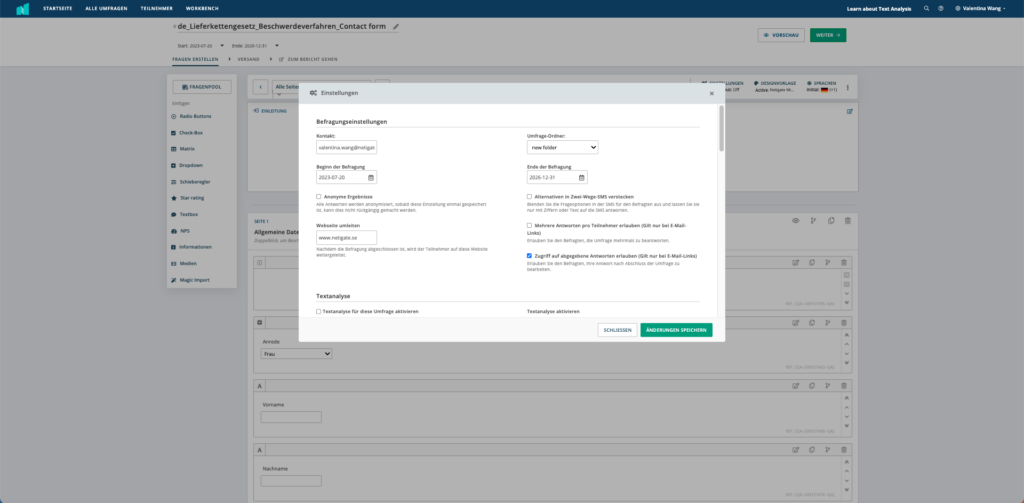Open Learn about Text Analysis link
Viewport: 1024px width, 503px height.
[x=879, y=8]
